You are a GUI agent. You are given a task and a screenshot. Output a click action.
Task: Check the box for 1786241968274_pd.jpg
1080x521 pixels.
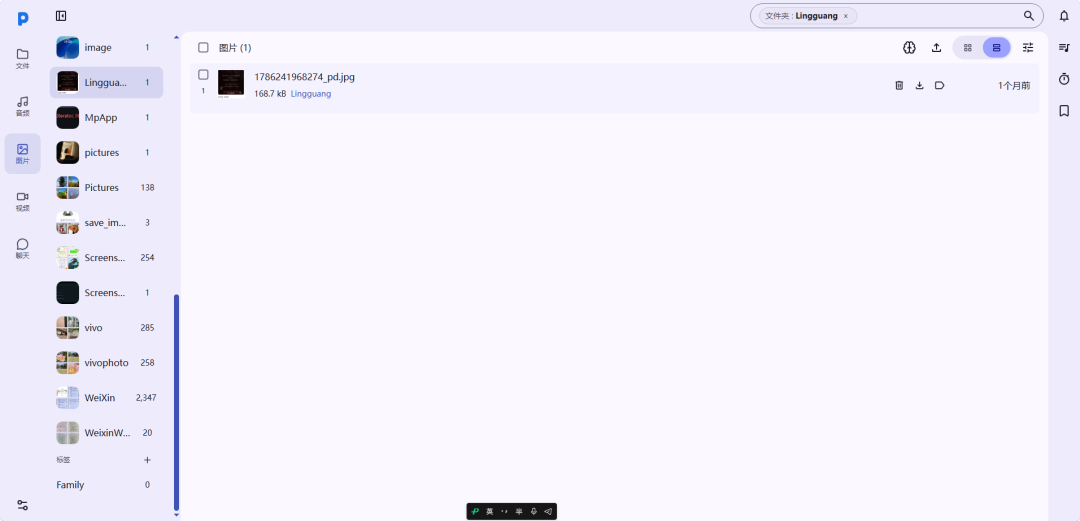pyautogui.click(x=203, y=74)
